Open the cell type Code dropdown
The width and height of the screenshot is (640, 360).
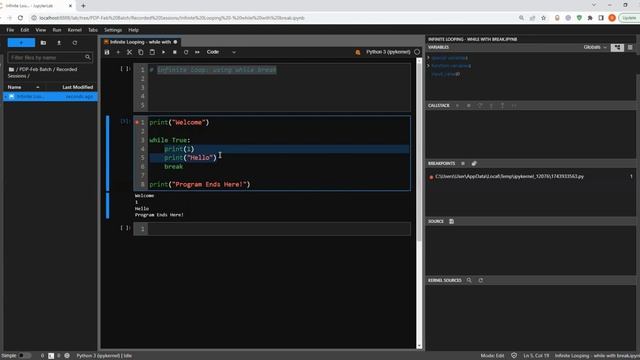coord(221,52)
